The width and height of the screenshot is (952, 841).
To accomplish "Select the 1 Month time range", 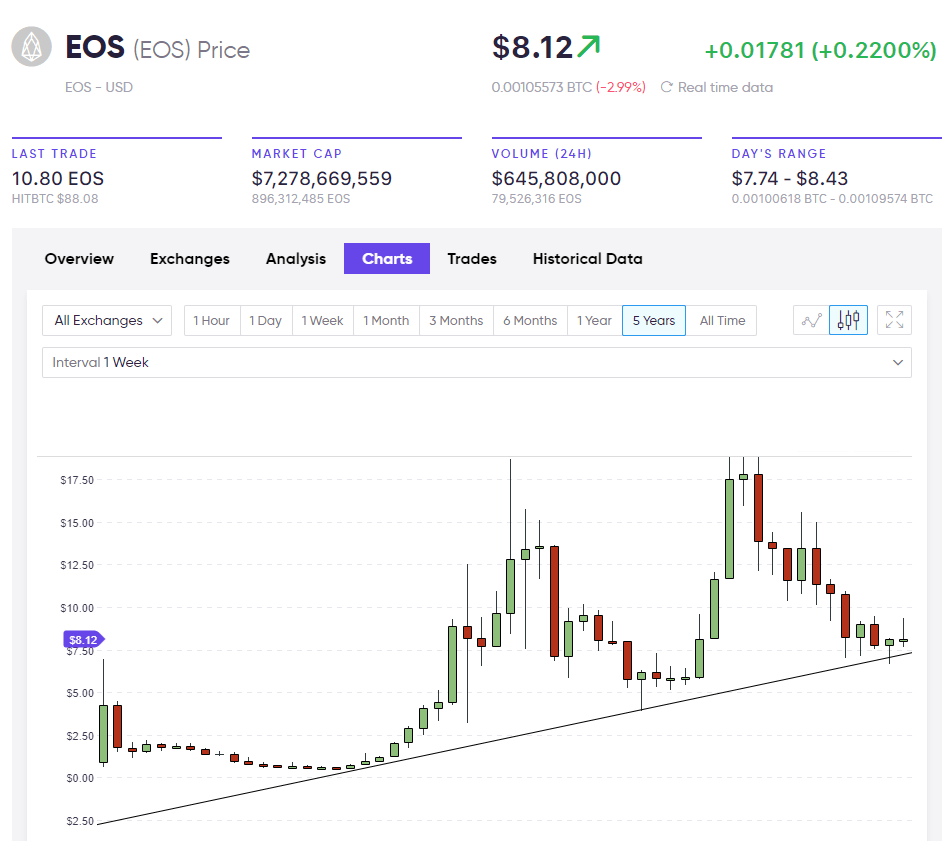I will (x=386, y=320).
